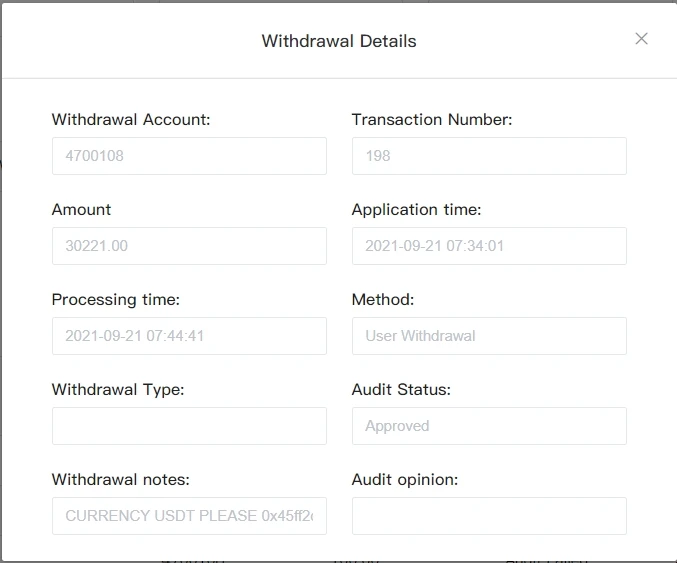Screen dimensions: 677x563
Task: Click the Processing time field
Action: (x=189, y=336)
